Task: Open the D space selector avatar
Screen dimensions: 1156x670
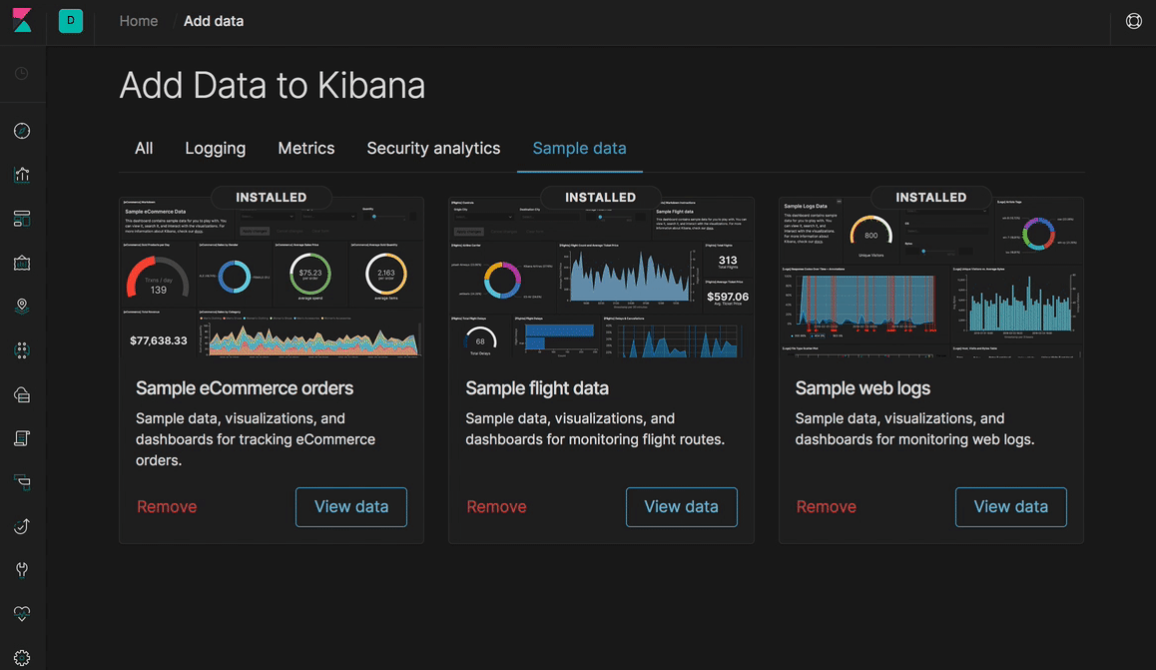Action: pyautogui.click(x=71, y=21)
